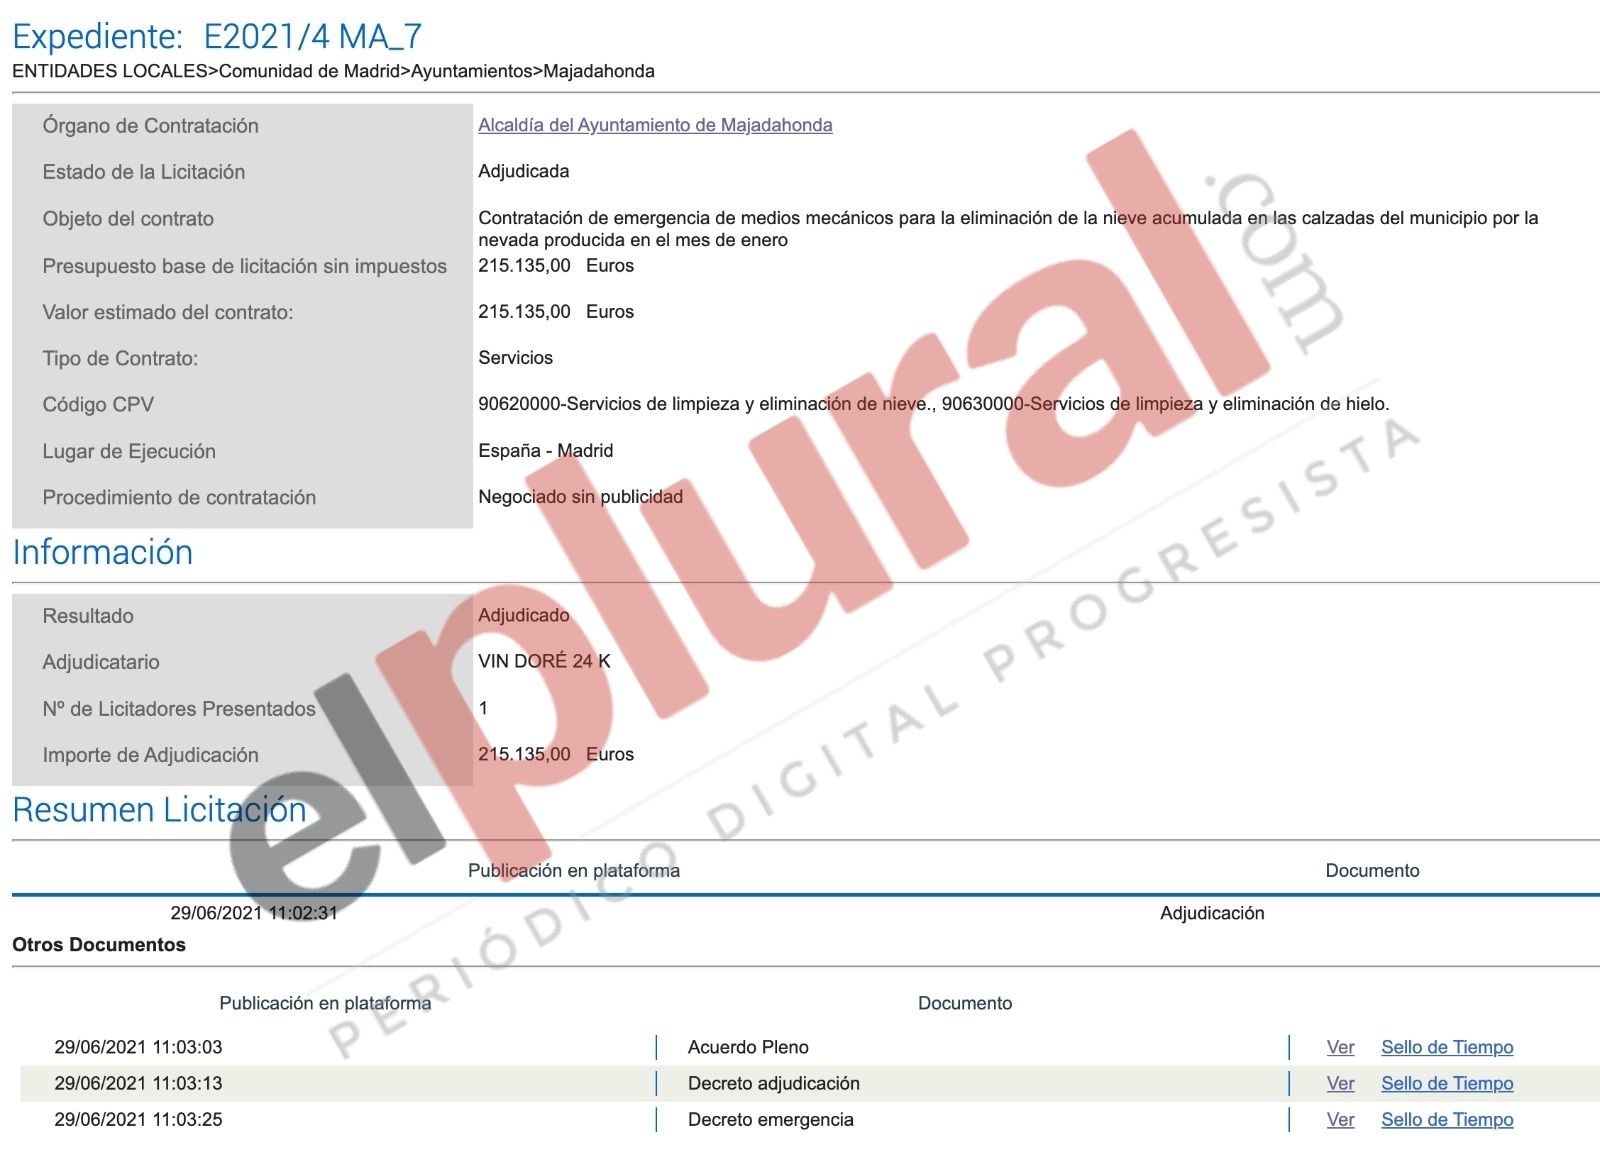Click Presupuesto base de licitación sin impuestos label
Image resolution: width=1600 pixels, height=1157 pixels.
click(x=244, y=266)
